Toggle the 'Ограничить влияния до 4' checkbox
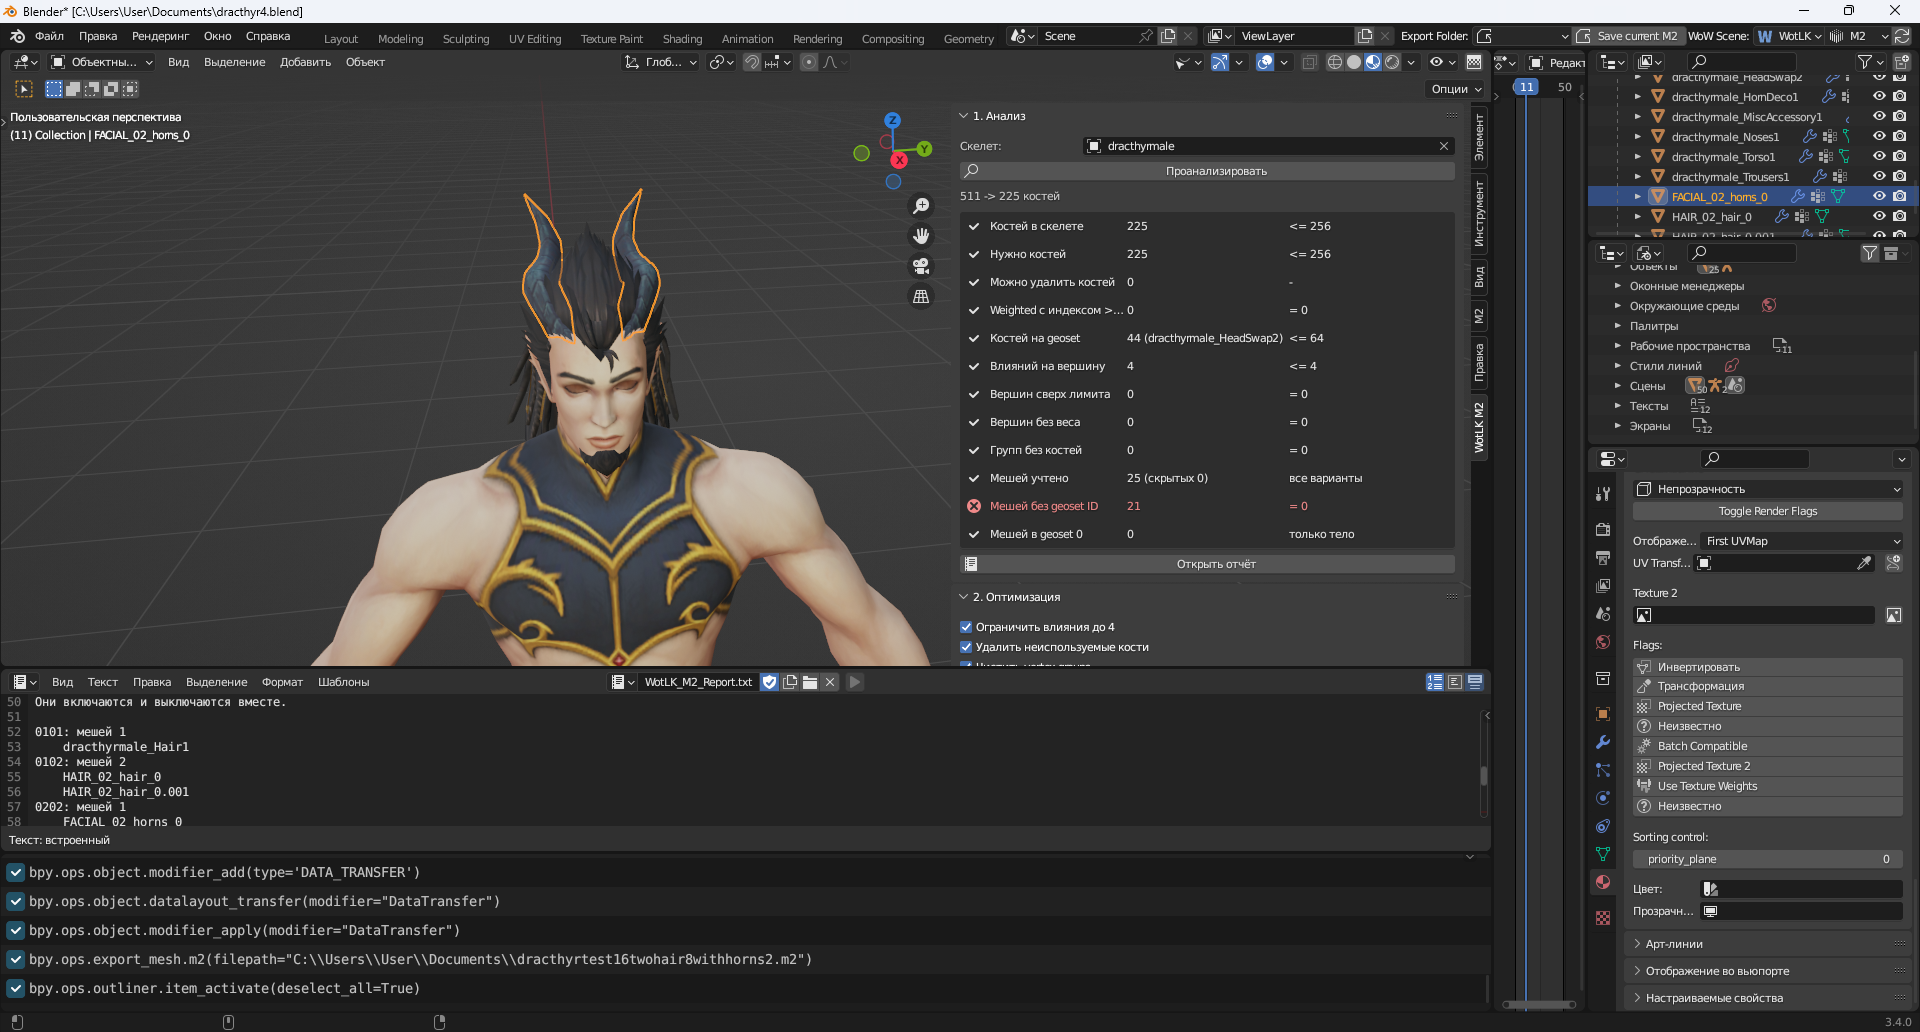This screenshot has width=1920, height=1032. pos(966,627)
